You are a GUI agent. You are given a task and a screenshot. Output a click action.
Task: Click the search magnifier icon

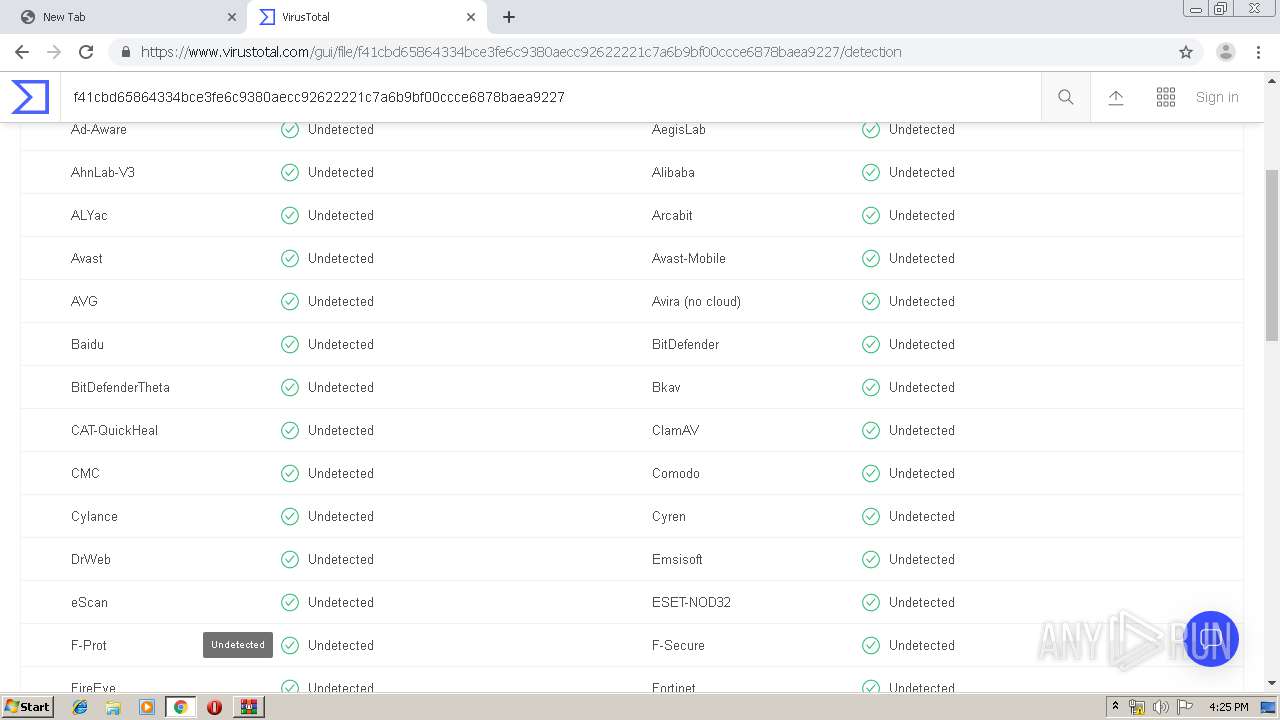click(x=1066, y=97)
